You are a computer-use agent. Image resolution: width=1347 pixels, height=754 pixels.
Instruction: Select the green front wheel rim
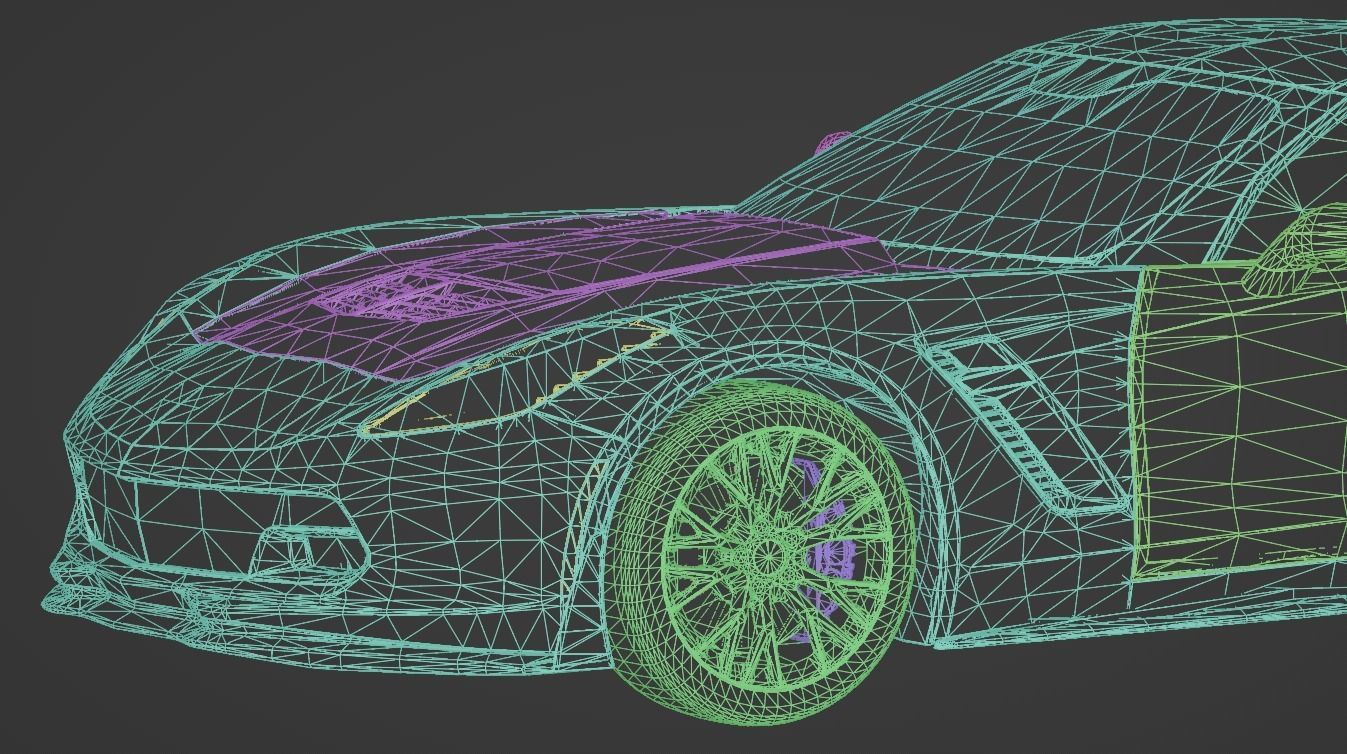click(x=775, y=557)
